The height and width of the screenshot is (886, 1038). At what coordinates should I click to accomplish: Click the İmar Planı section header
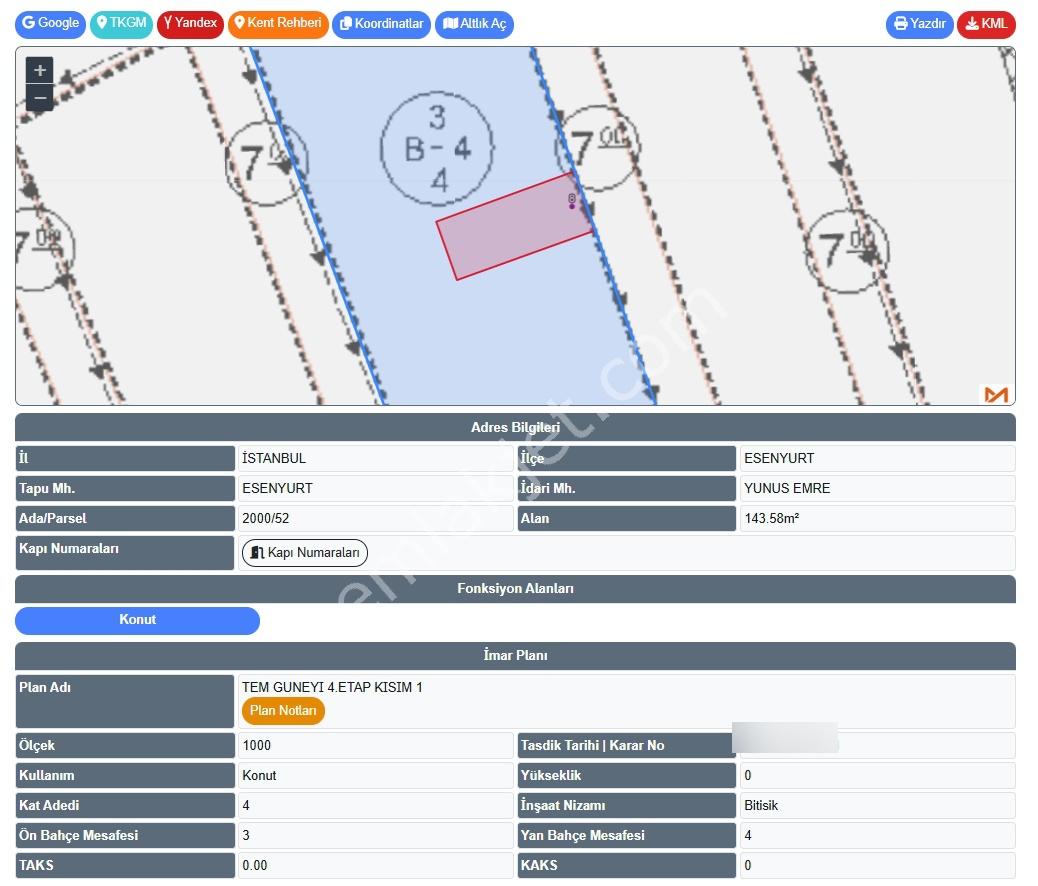coord(515,655)
